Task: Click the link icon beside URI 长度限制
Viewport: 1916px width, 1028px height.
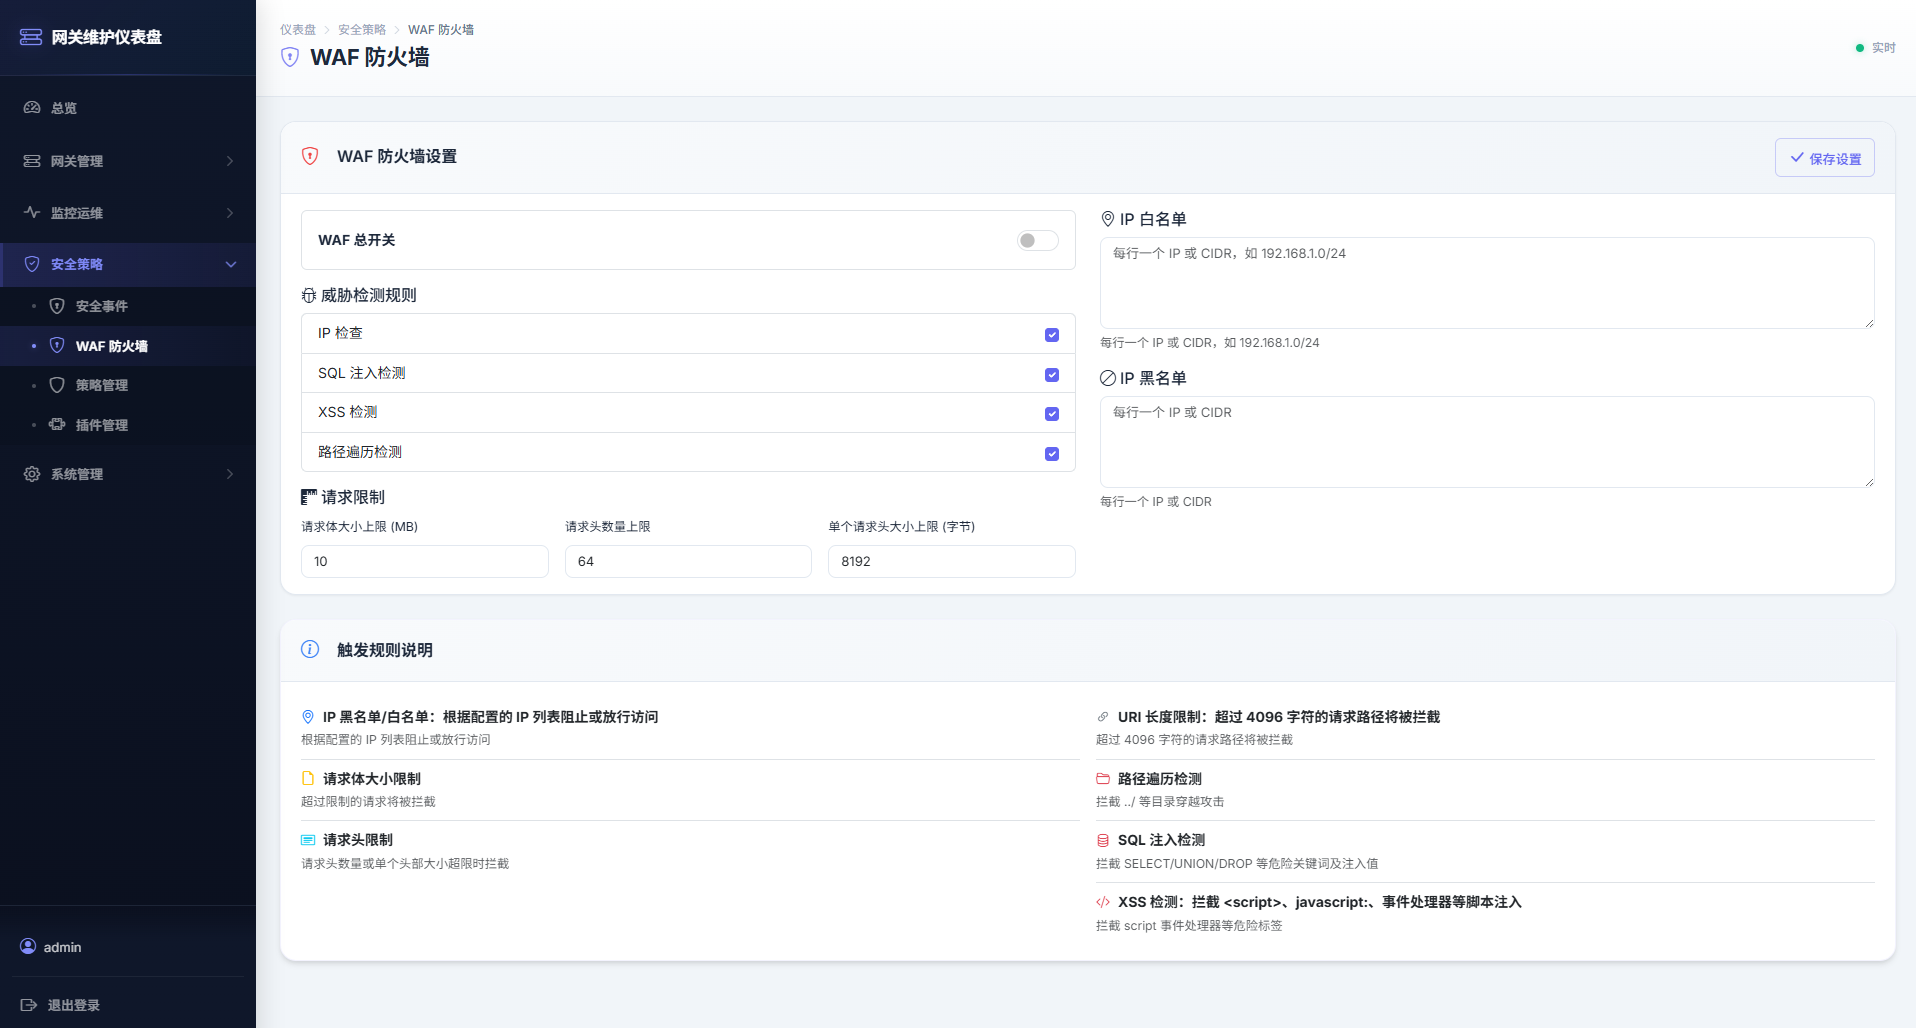Action: (1103, 717)
